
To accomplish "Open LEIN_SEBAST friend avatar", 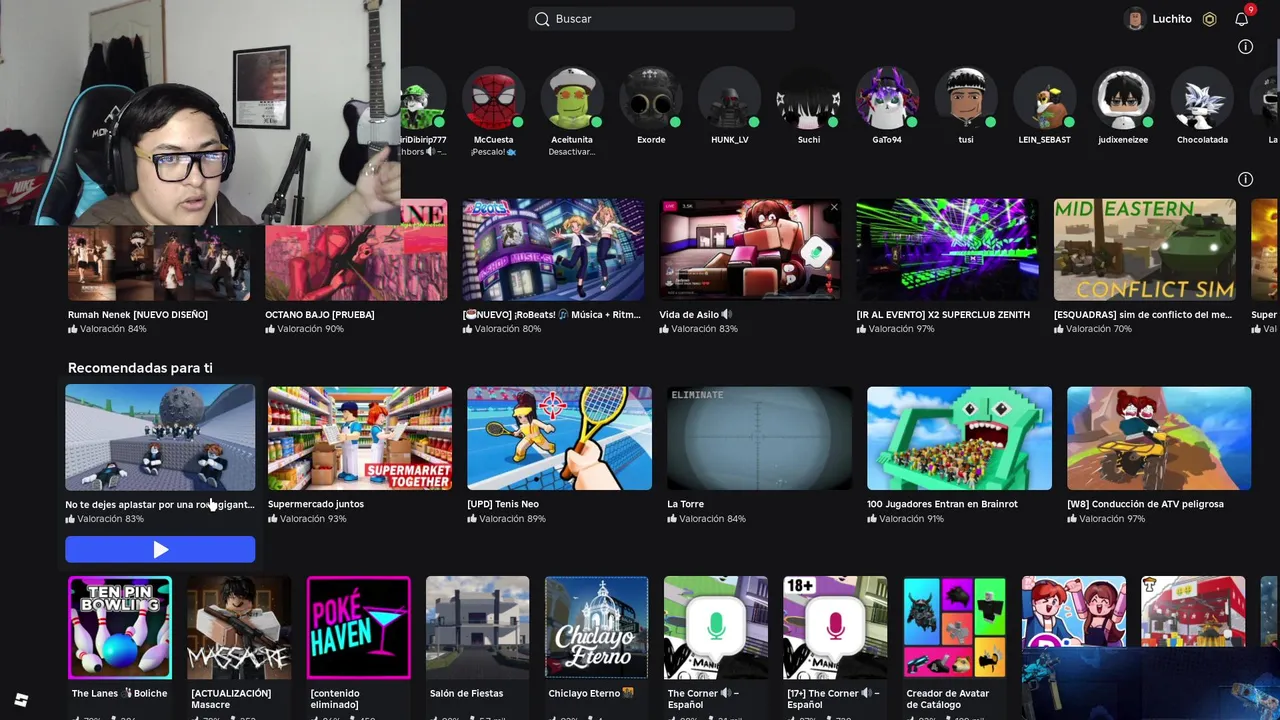I will point(1045,99).
